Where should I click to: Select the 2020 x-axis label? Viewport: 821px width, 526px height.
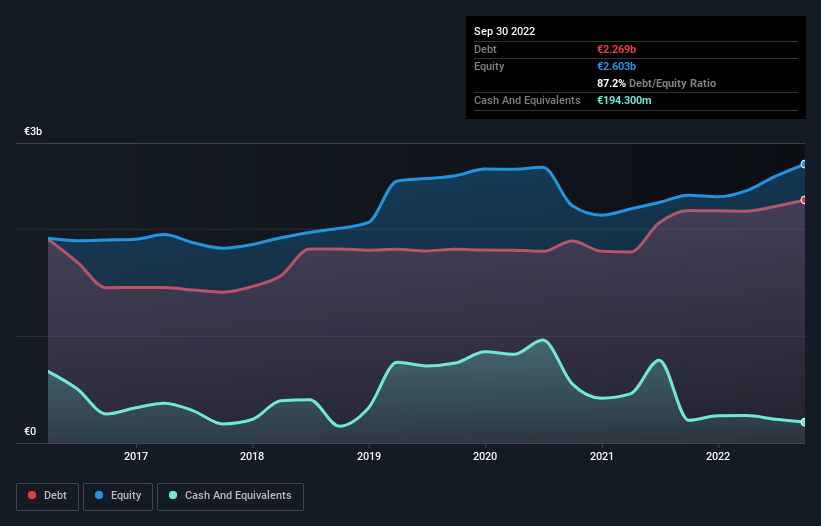(485, 456)
